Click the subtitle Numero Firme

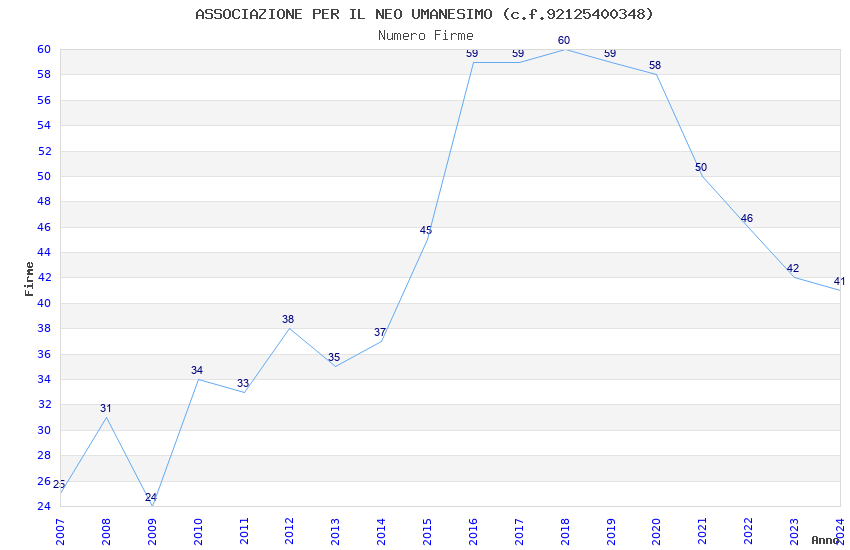(x=426, y=36)
